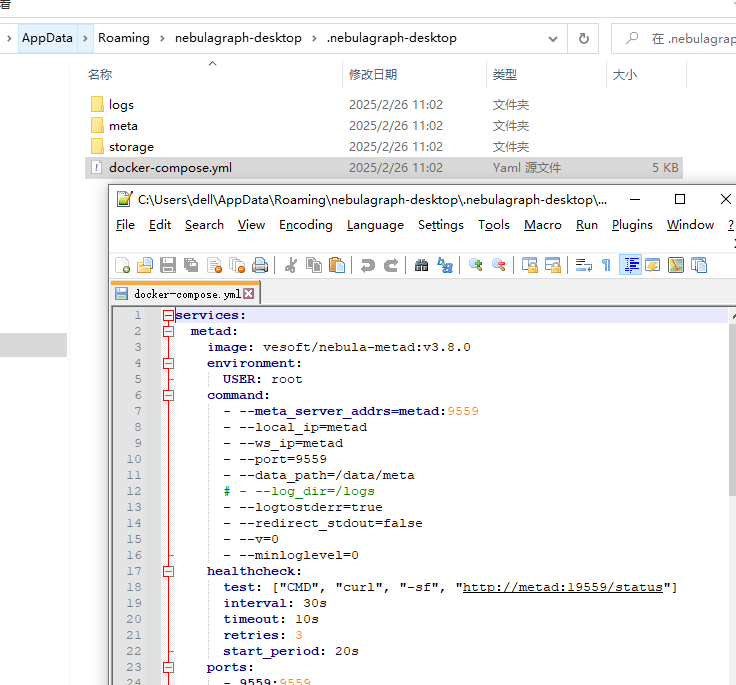Create a new document in Notepad++
736x685 pixels.
tap(123, 265)
